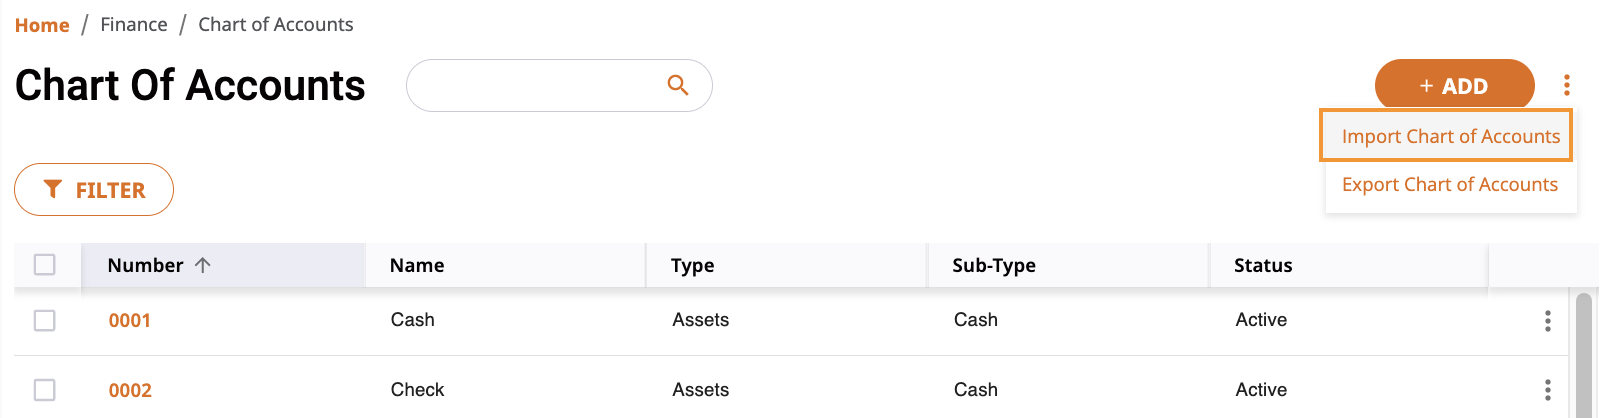Select Import Chart of Accounts
The image size is (1612, 418).
point(1450,136)
